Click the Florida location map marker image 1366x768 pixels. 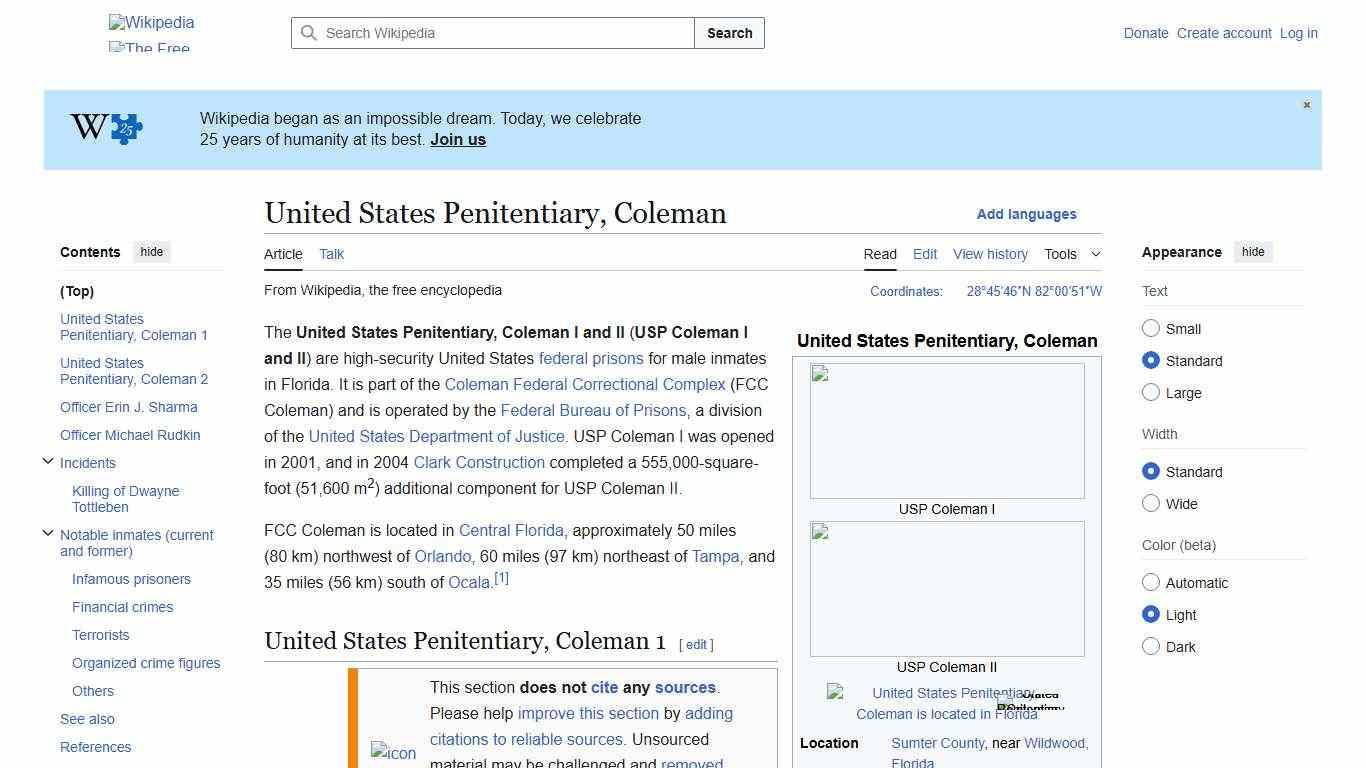point(832,693)
